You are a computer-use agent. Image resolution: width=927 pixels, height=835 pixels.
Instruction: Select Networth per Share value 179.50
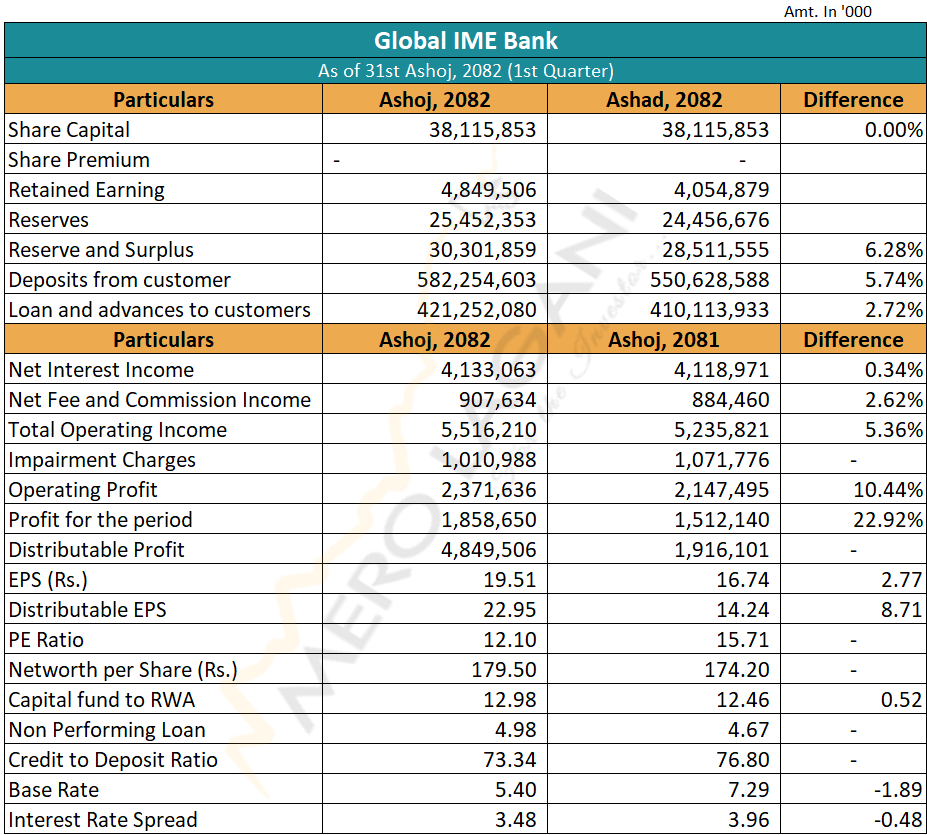click(x=504, y=670)
